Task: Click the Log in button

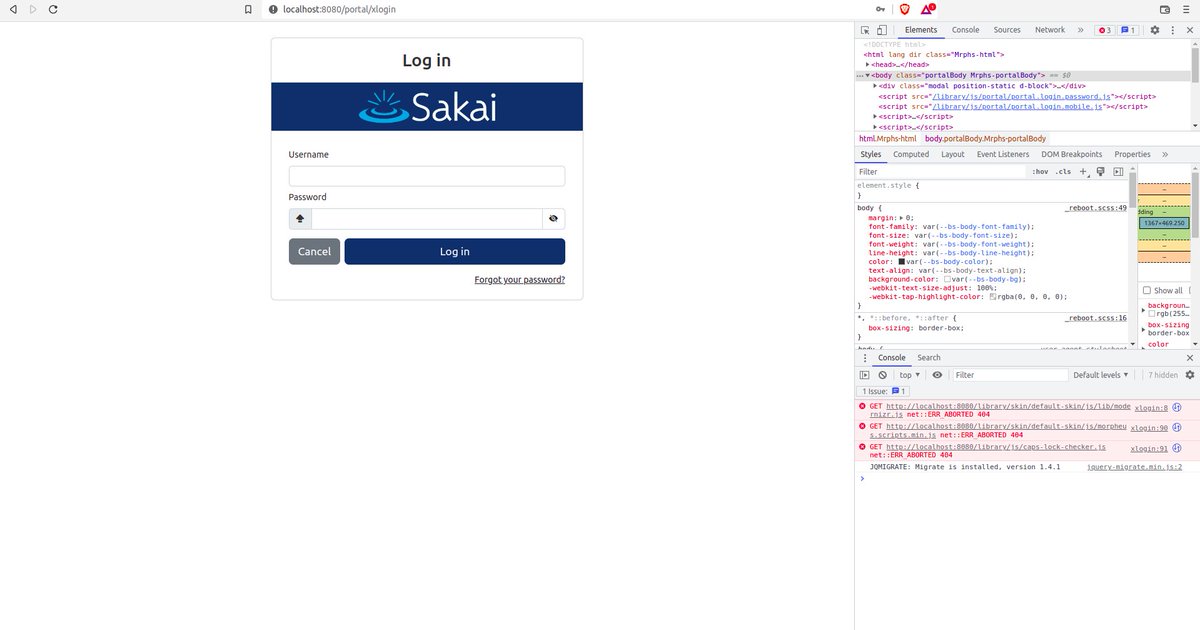Action: coord(455,251)
